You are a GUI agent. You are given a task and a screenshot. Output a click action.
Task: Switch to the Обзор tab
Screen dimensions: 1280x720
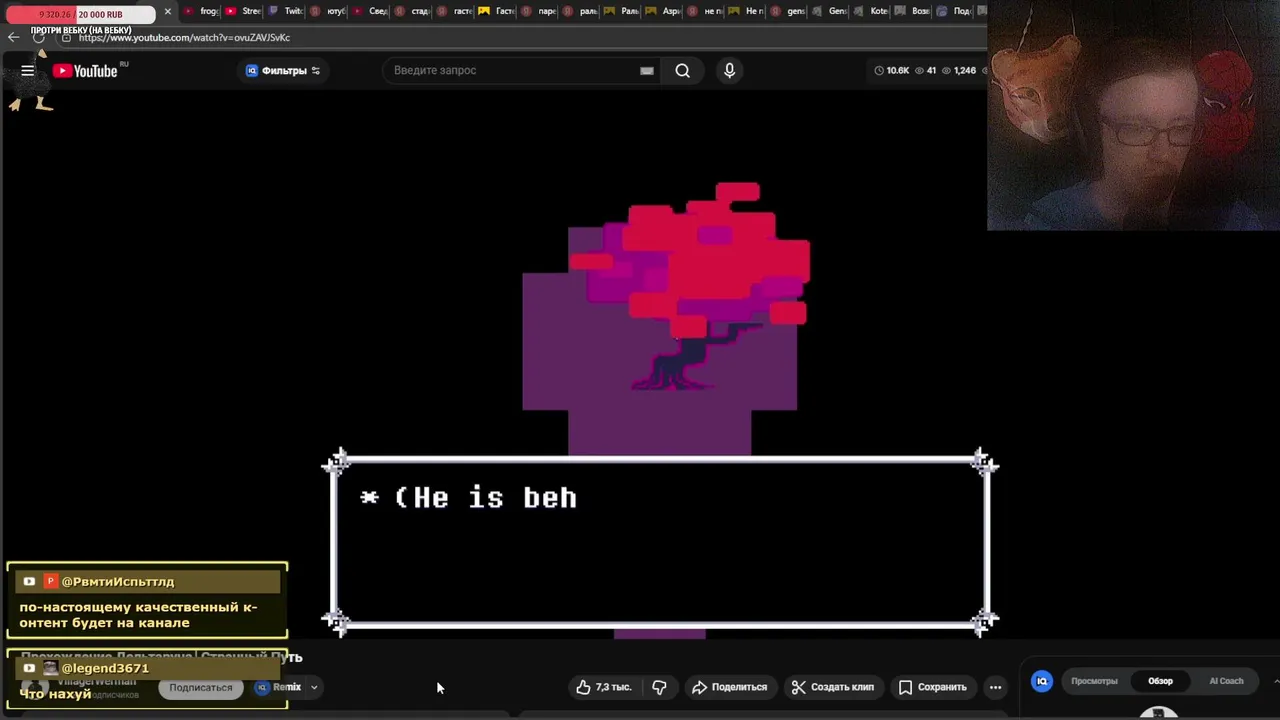coord(1160,681)
